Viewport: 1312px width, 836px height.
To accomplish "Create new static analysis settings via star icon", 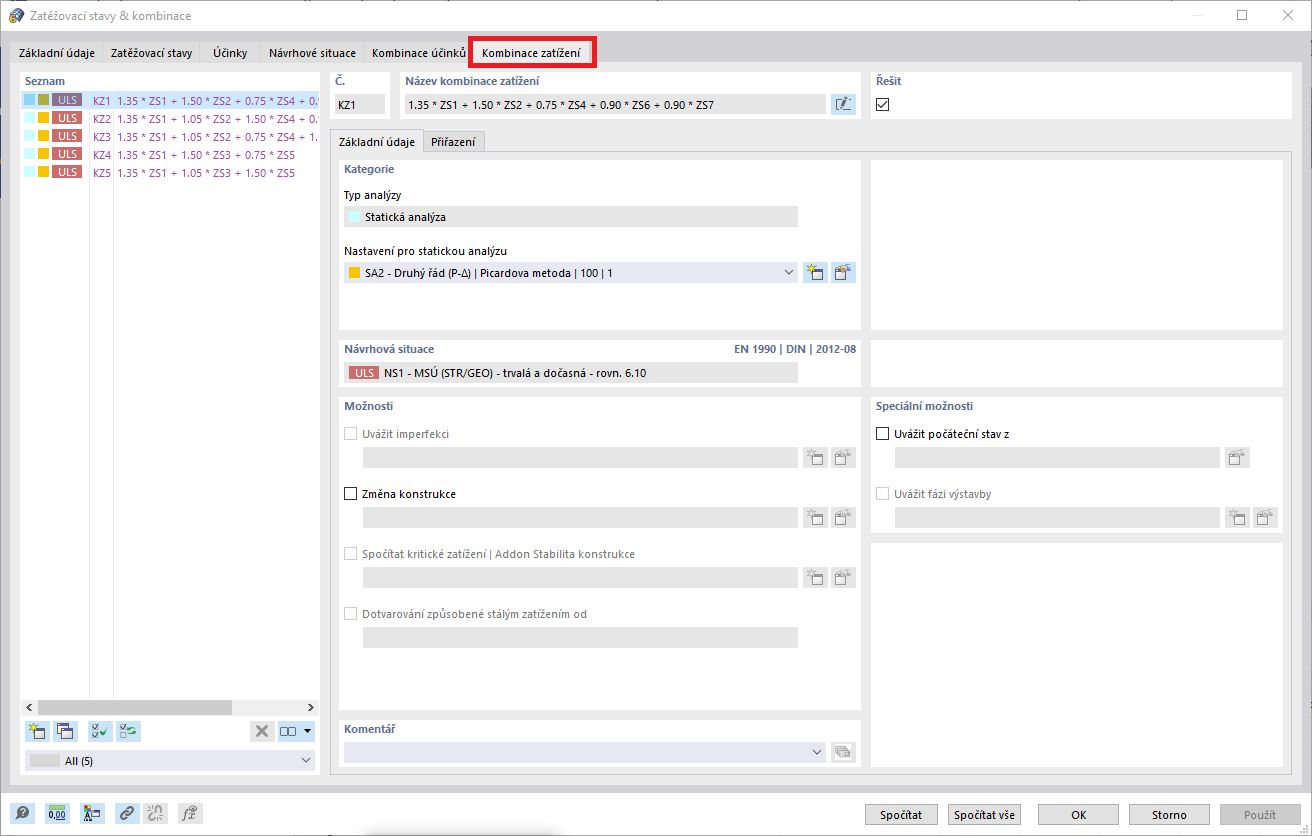I will pos(815,271).
